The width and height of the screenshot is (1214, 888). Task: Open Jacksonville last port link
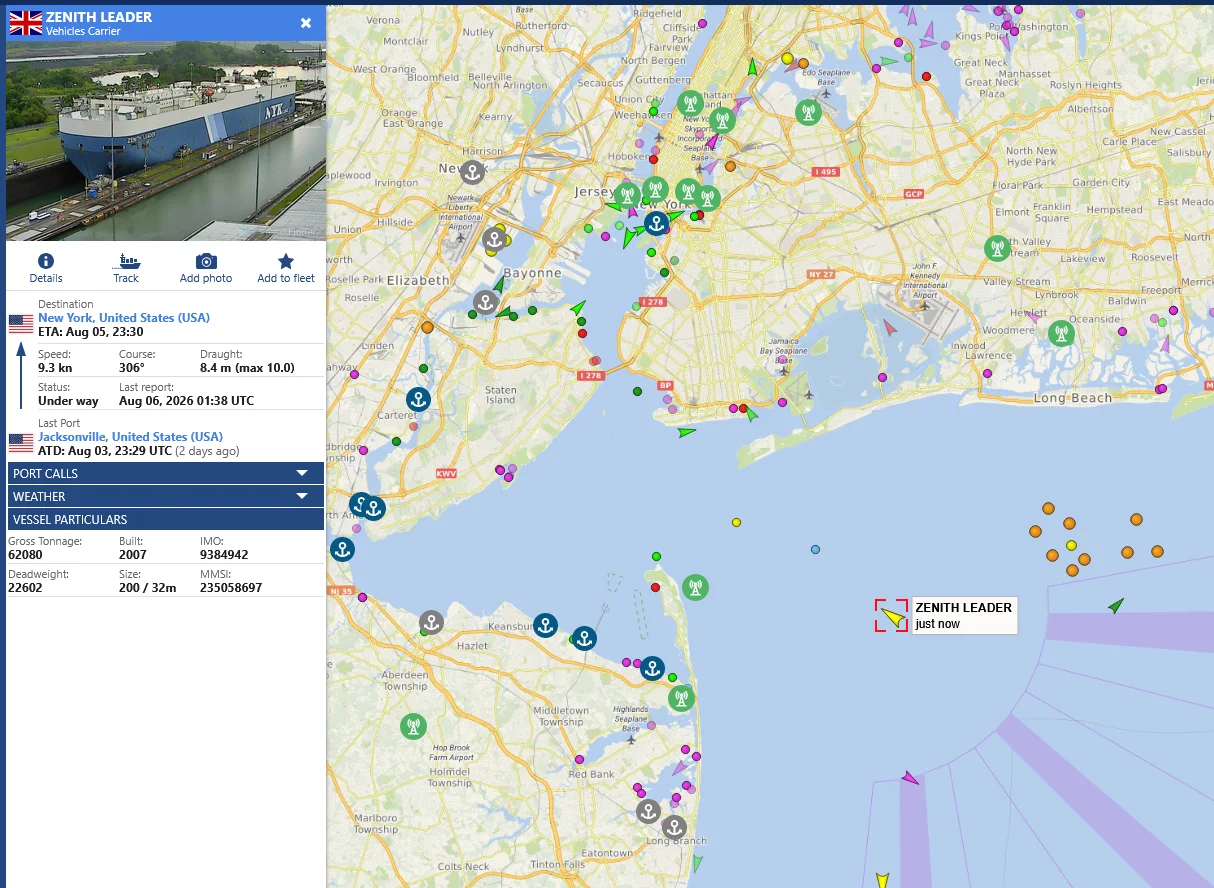tap(130, 437)
